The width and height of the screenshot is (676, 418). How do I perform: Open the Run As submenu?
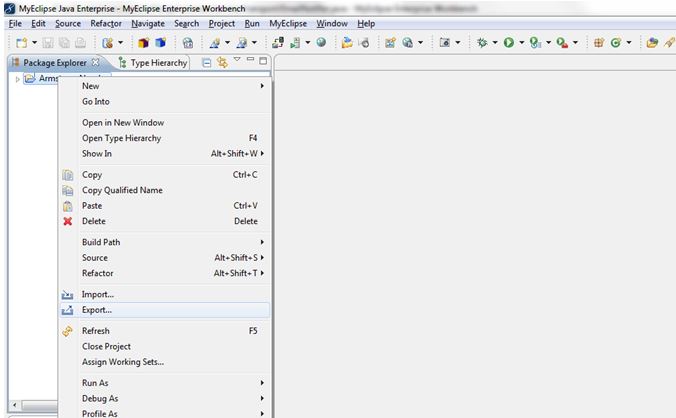164,383
